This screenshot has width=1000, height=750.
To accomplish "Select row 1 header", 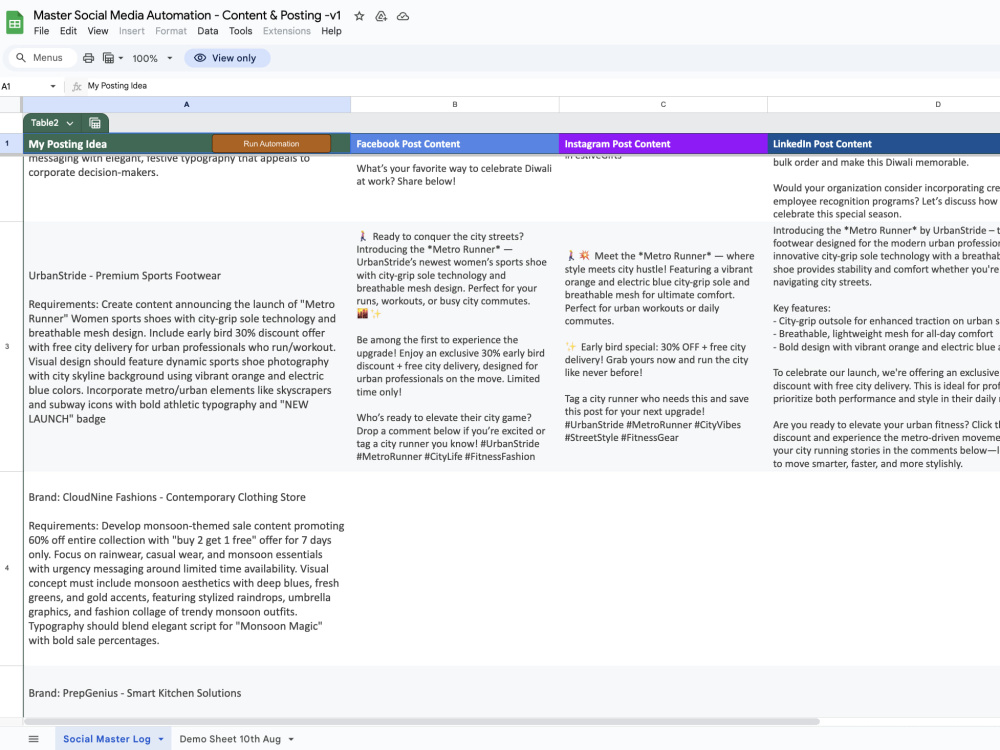I will click(11, 143).
